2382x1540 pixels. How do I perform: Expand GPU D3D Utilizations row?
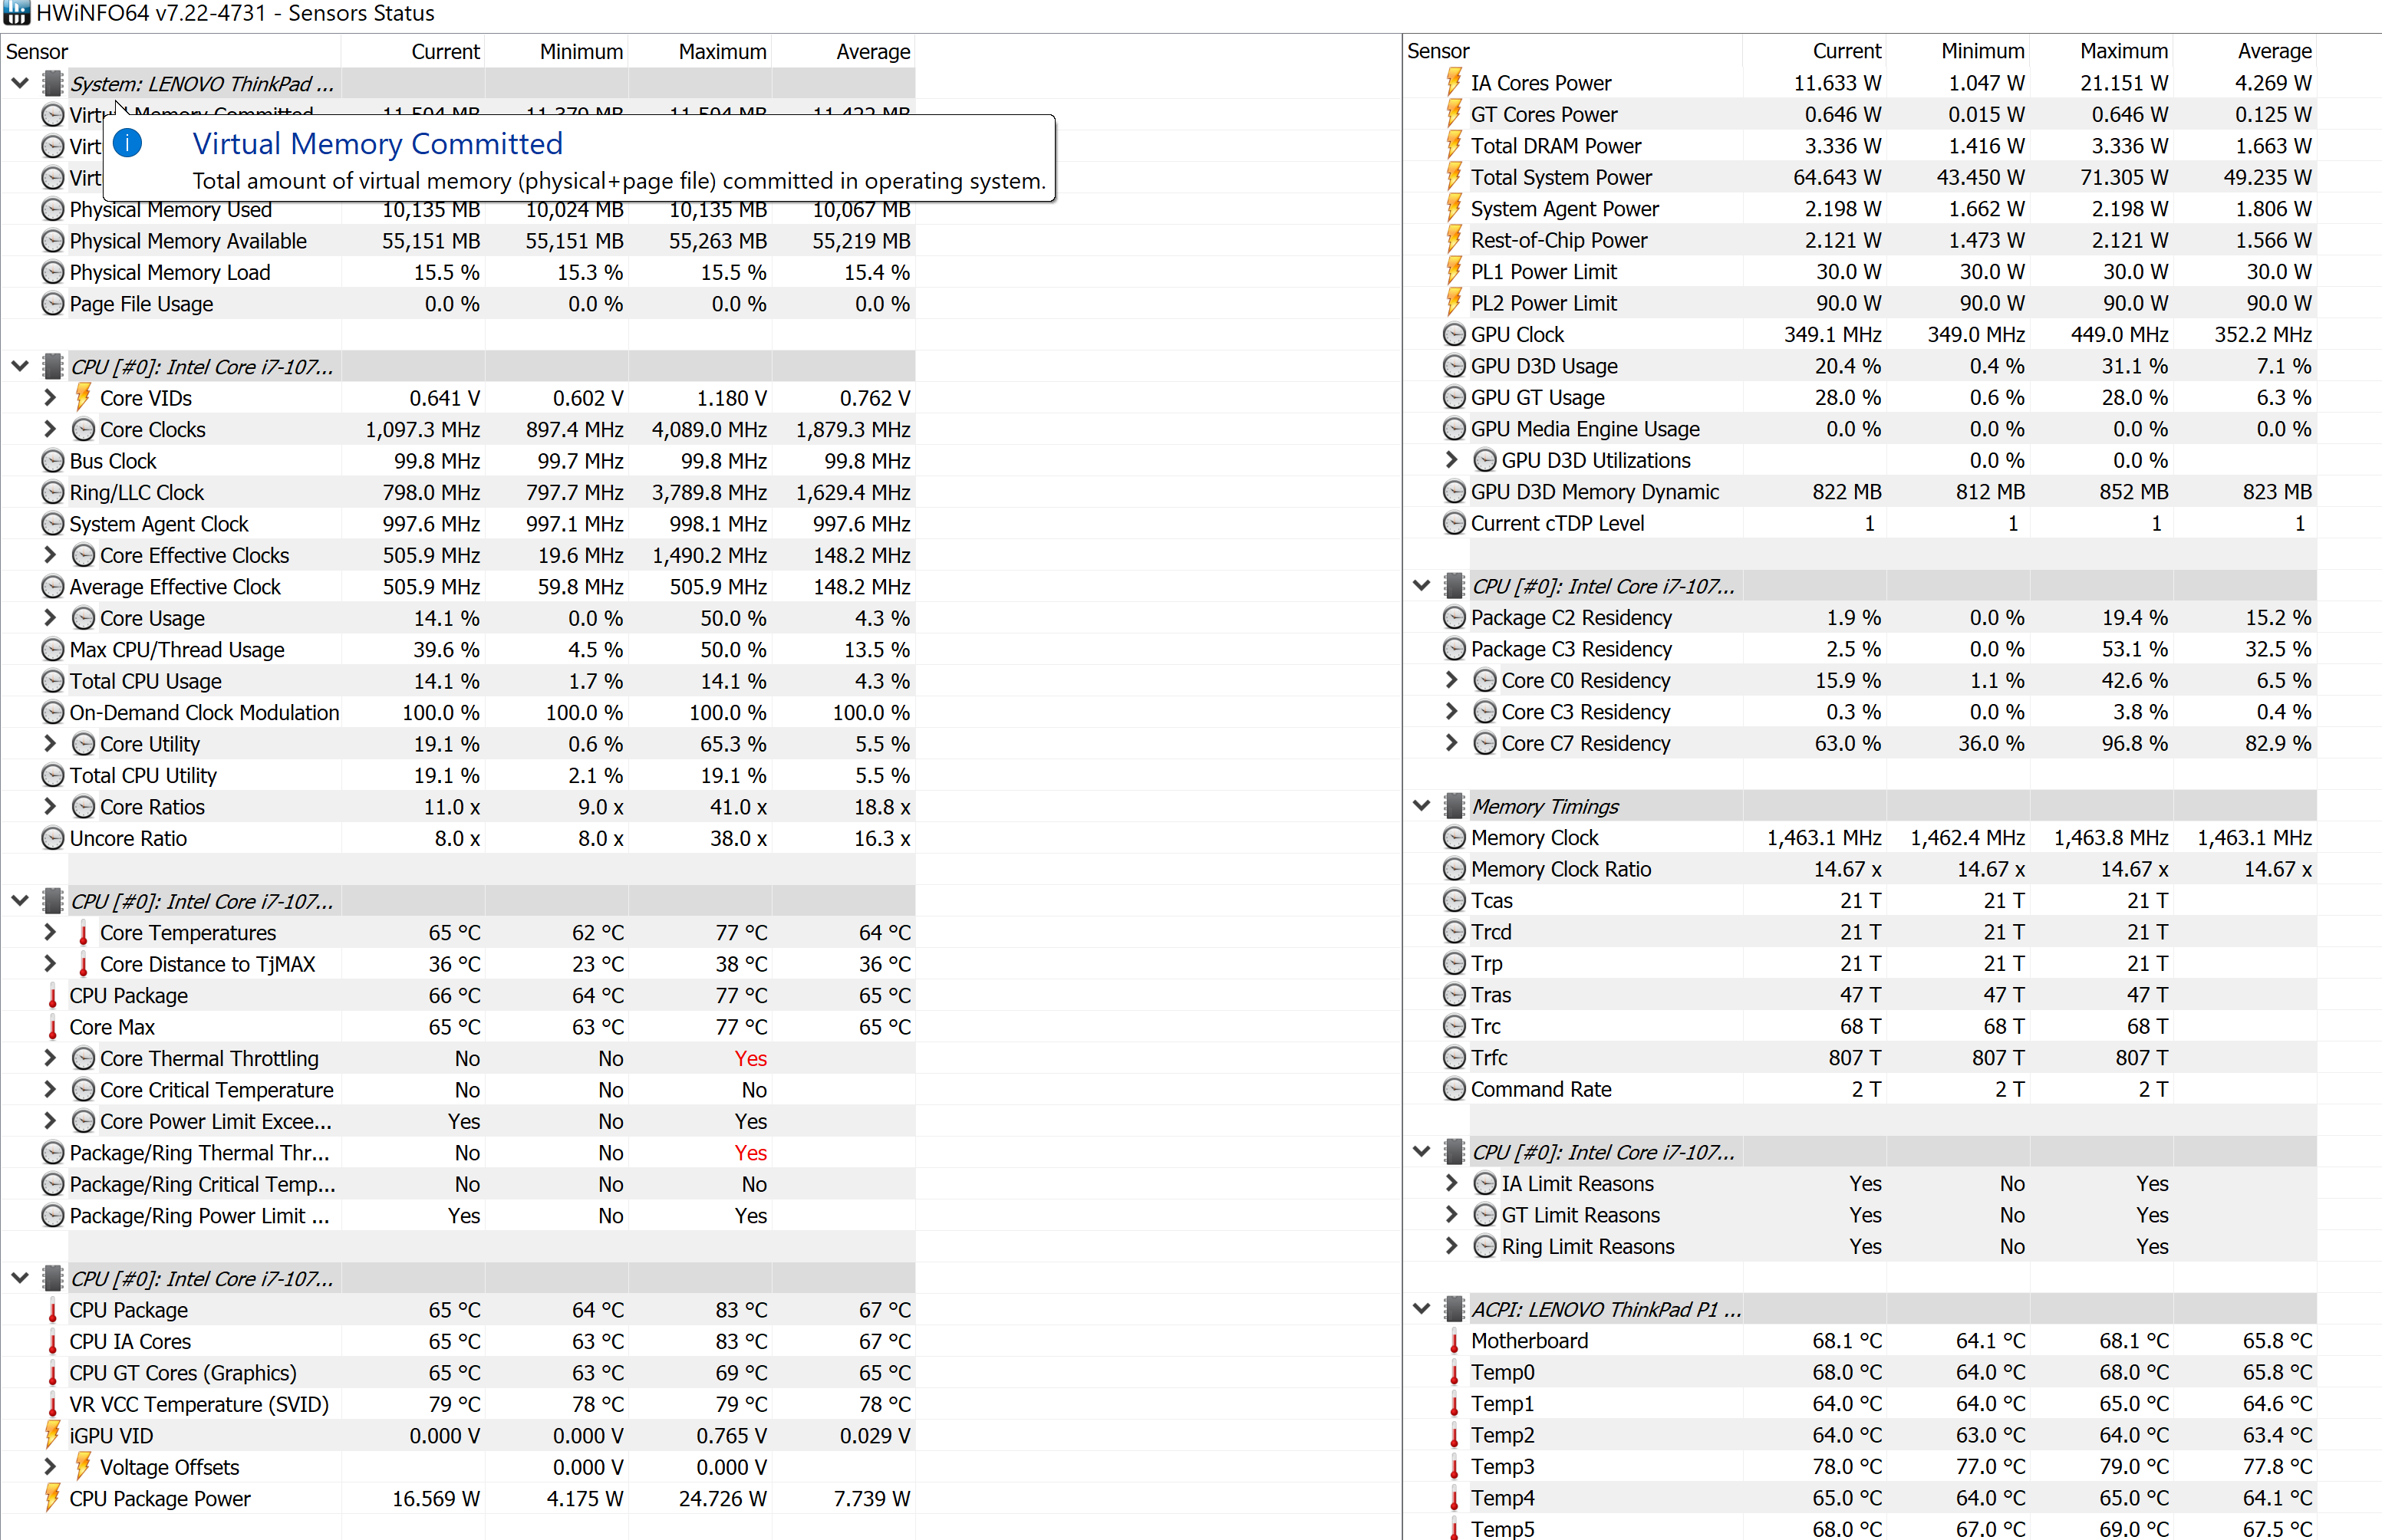[x=1452, y=460]
